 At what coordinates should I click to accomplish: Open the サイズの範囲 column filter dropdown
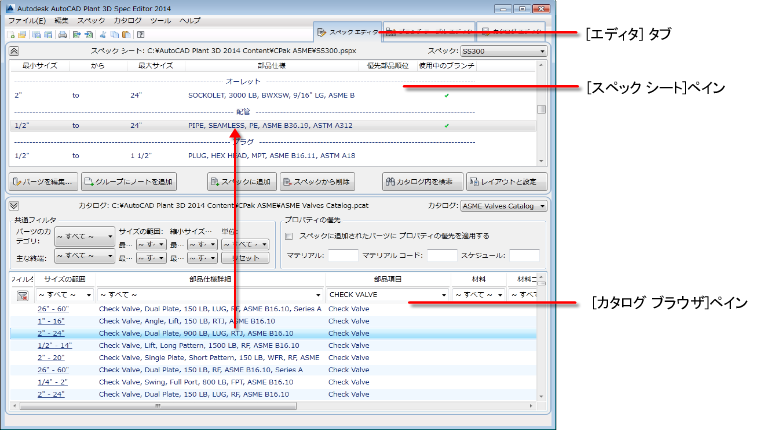point(65,295)
